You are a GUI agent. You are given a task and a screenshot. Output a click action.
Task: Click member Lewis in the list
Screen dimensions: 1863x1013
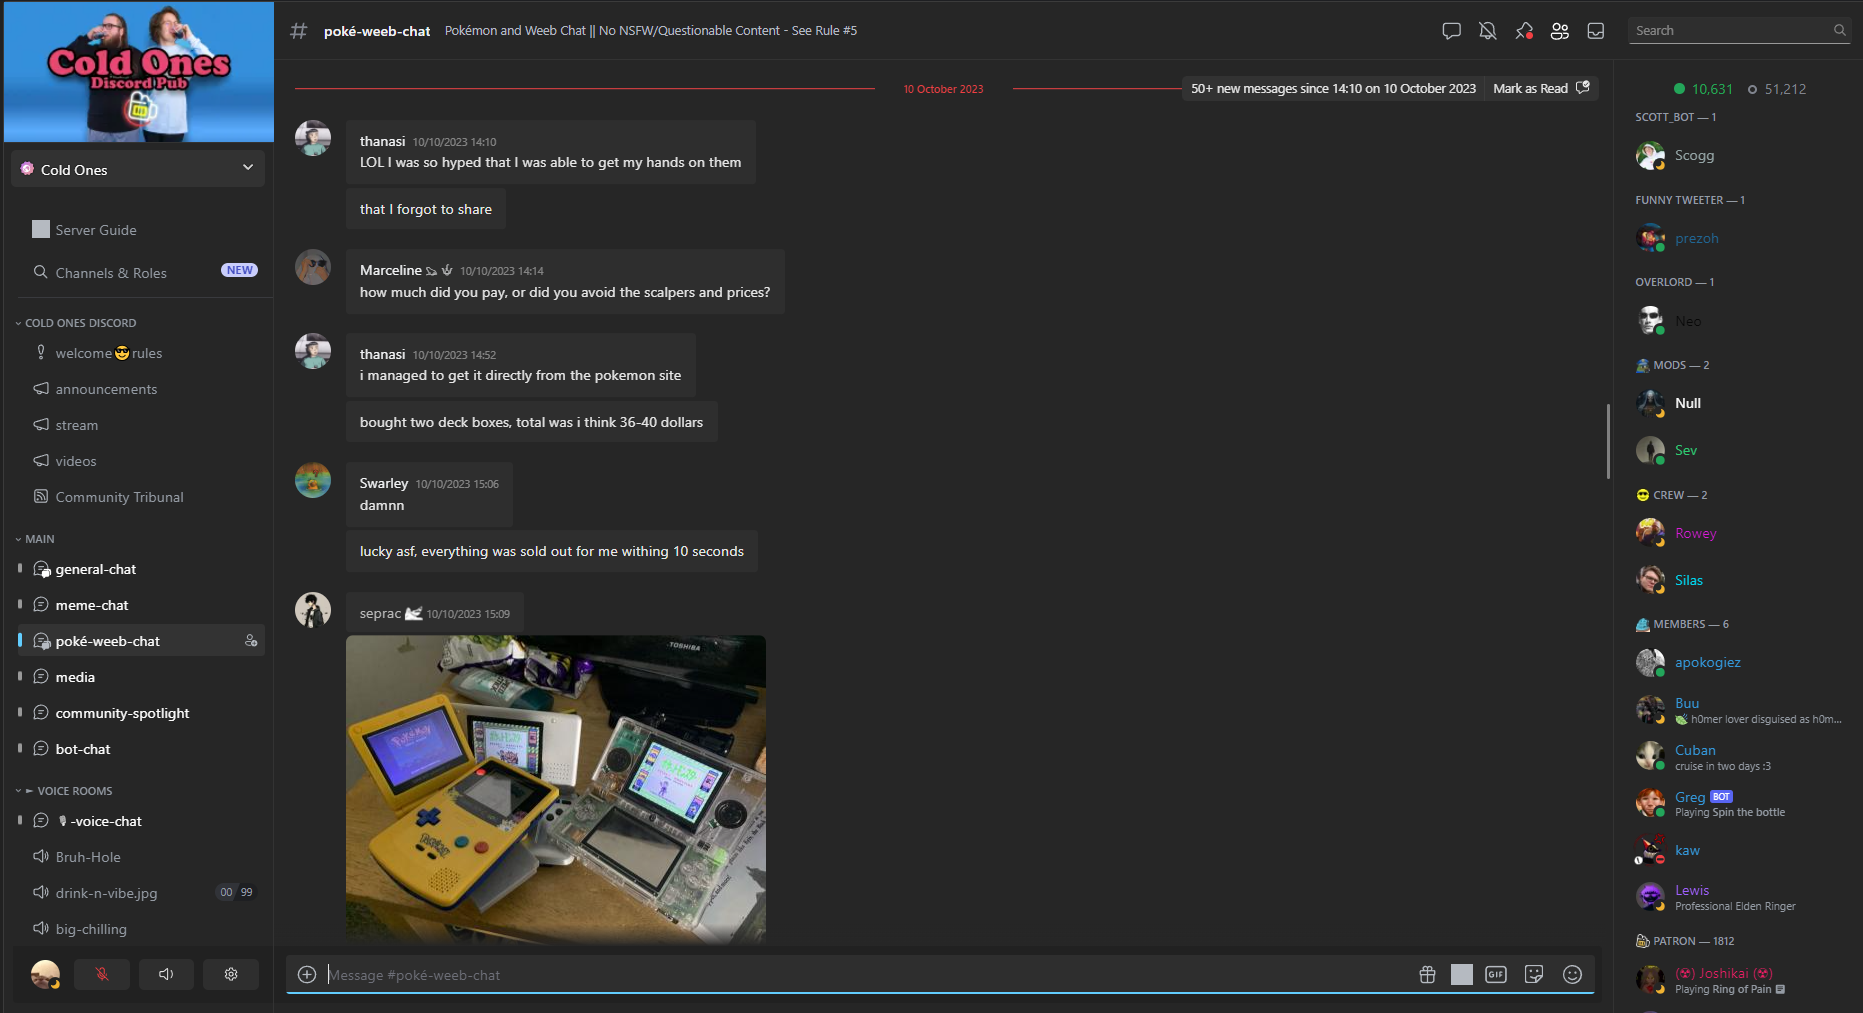tap(1740, 897)
